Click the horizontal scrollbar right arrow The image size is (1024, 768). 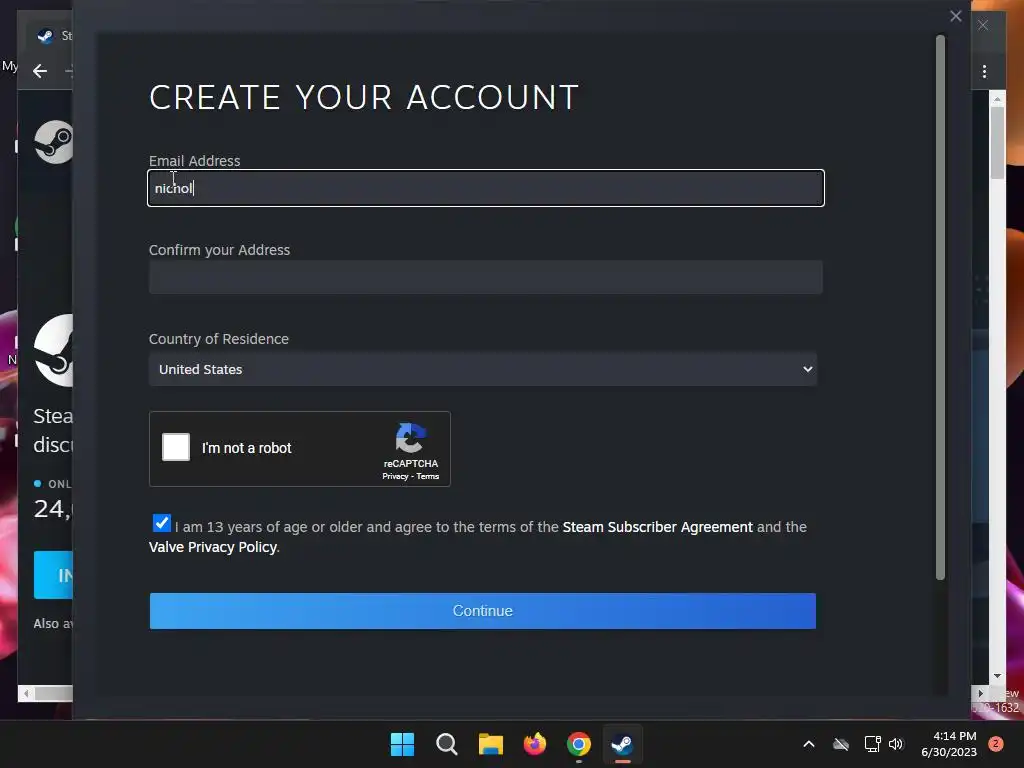point(980,694)
